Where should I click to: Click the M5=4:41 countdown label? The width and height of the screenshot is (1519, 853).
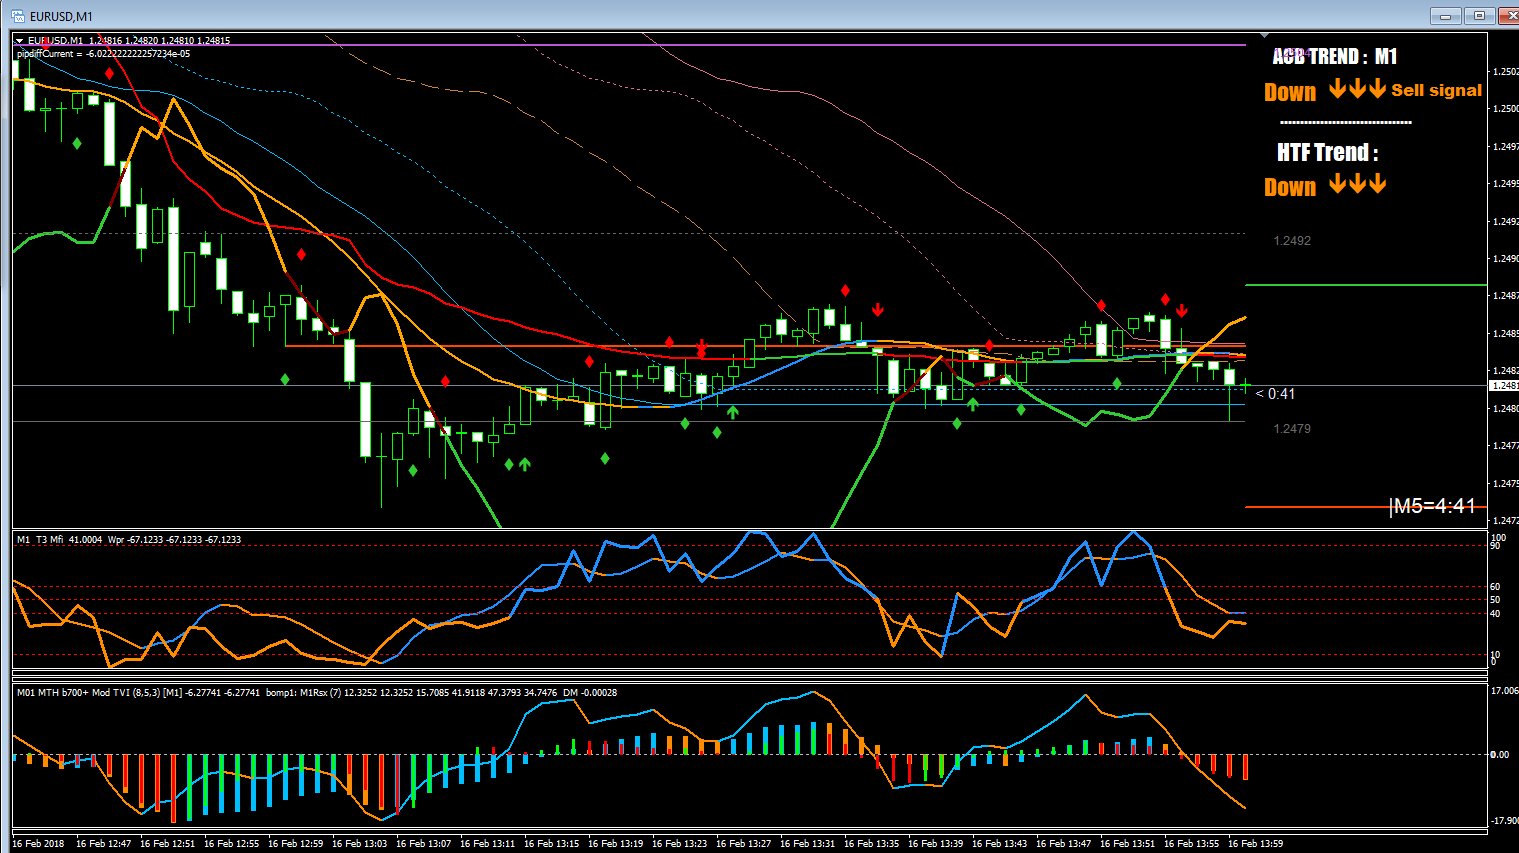[x=1434, y=506]
